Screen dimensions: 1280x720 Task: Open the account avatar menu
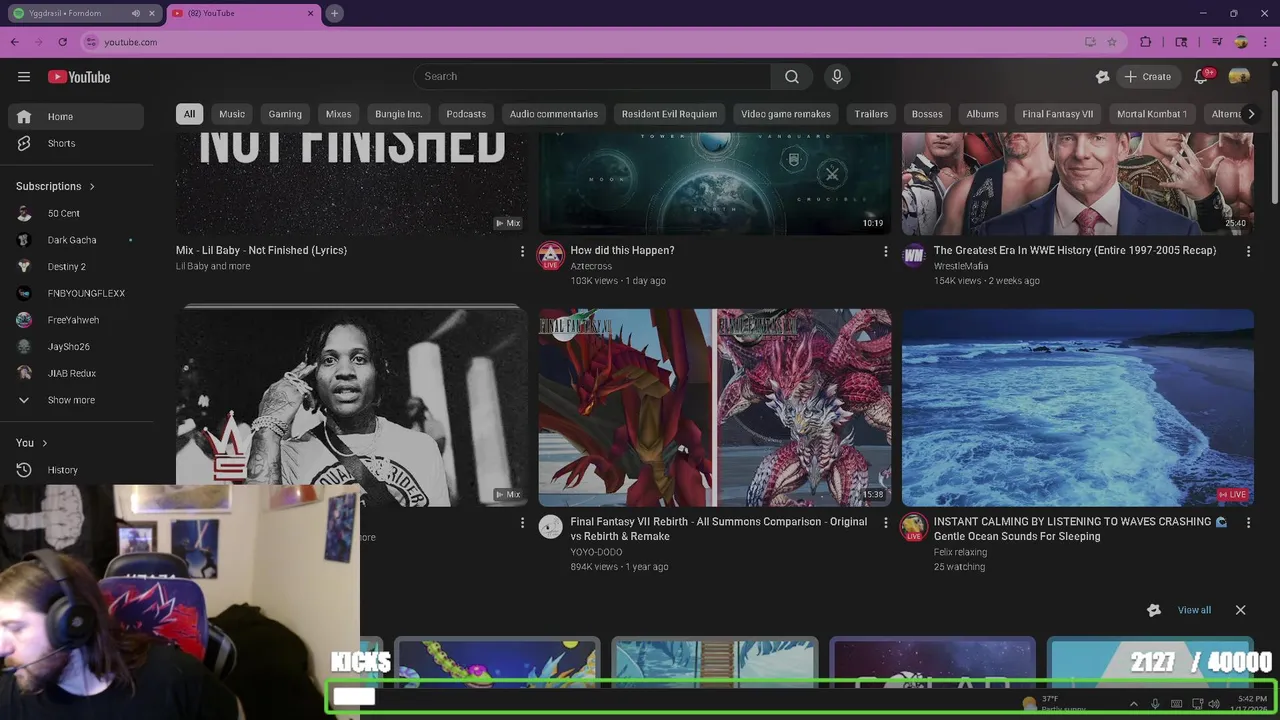1239,76
